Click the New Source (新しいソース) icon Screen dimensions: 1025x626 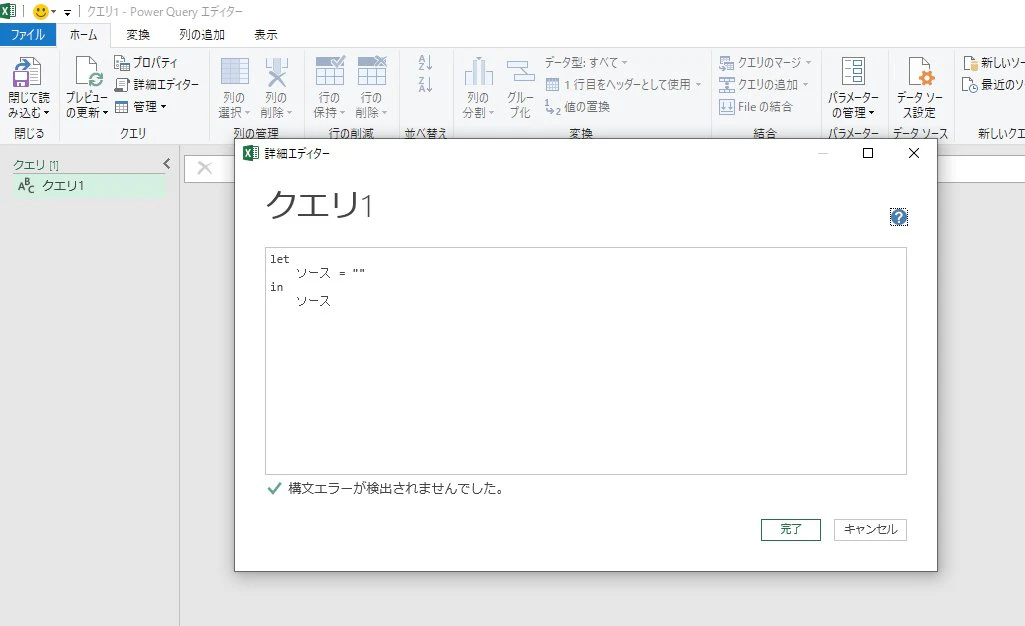970,63
